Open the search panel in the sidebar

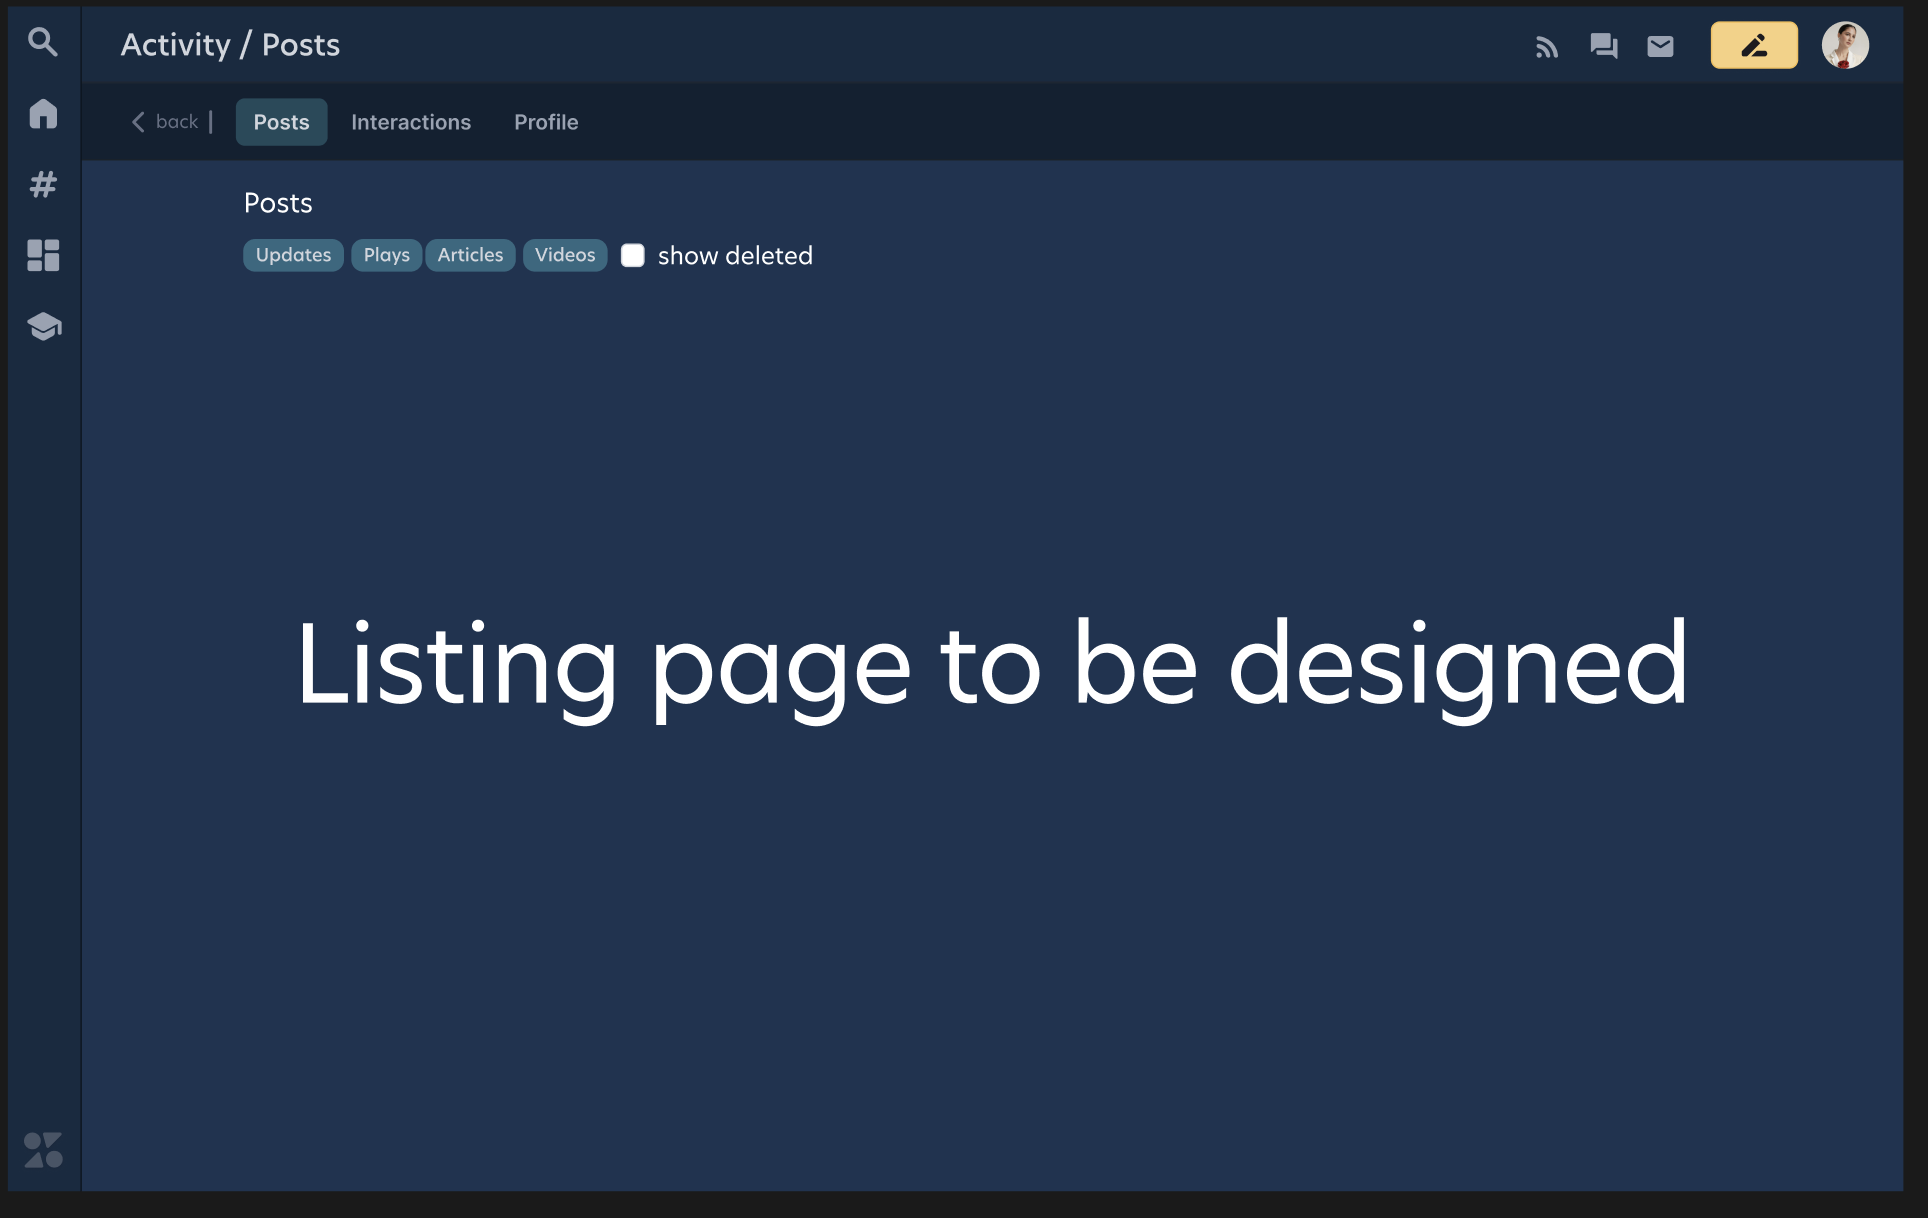coord(42,44)
